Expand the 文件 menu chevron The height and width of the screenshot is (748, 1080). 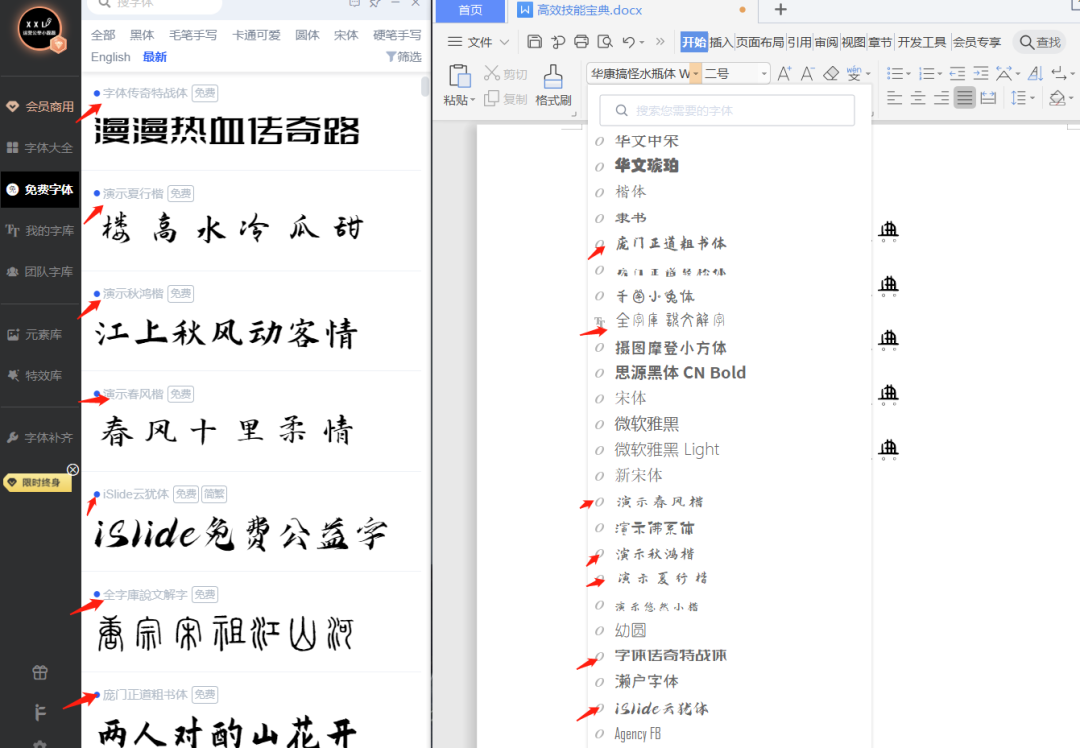click(504, 42)
